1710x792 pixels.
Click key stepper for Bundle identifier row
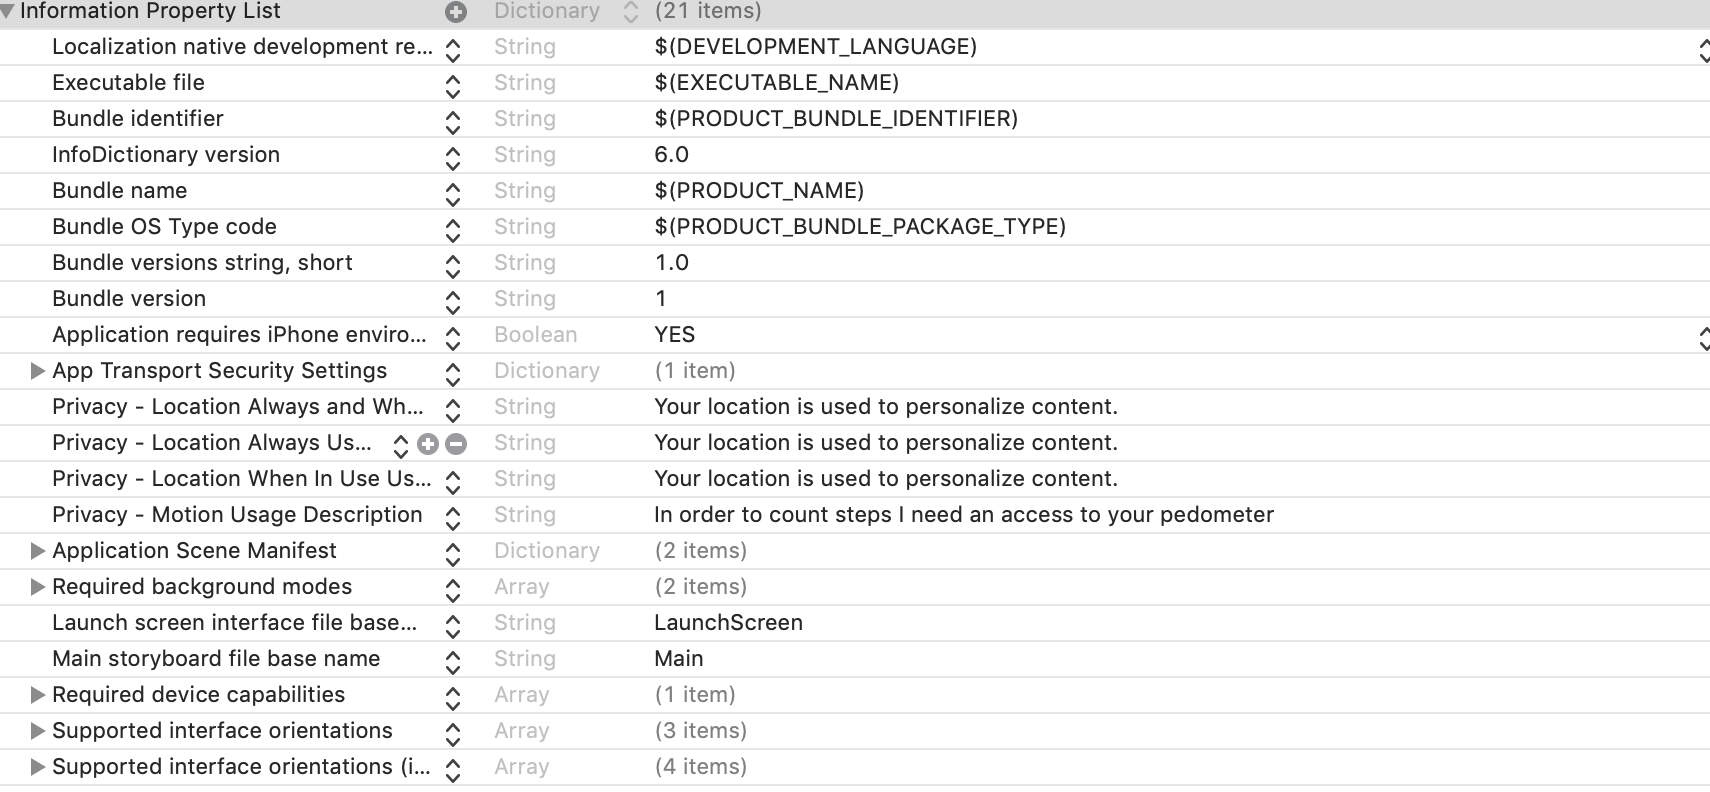pyautogui.click(x=453, y=120)
